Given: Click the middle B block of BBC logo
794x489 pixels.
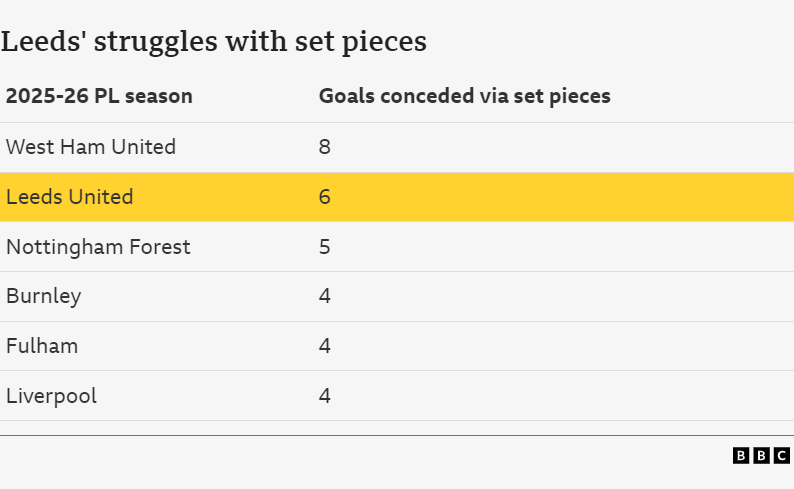Looking at the screenshot, I should click(x=761, y=456).
